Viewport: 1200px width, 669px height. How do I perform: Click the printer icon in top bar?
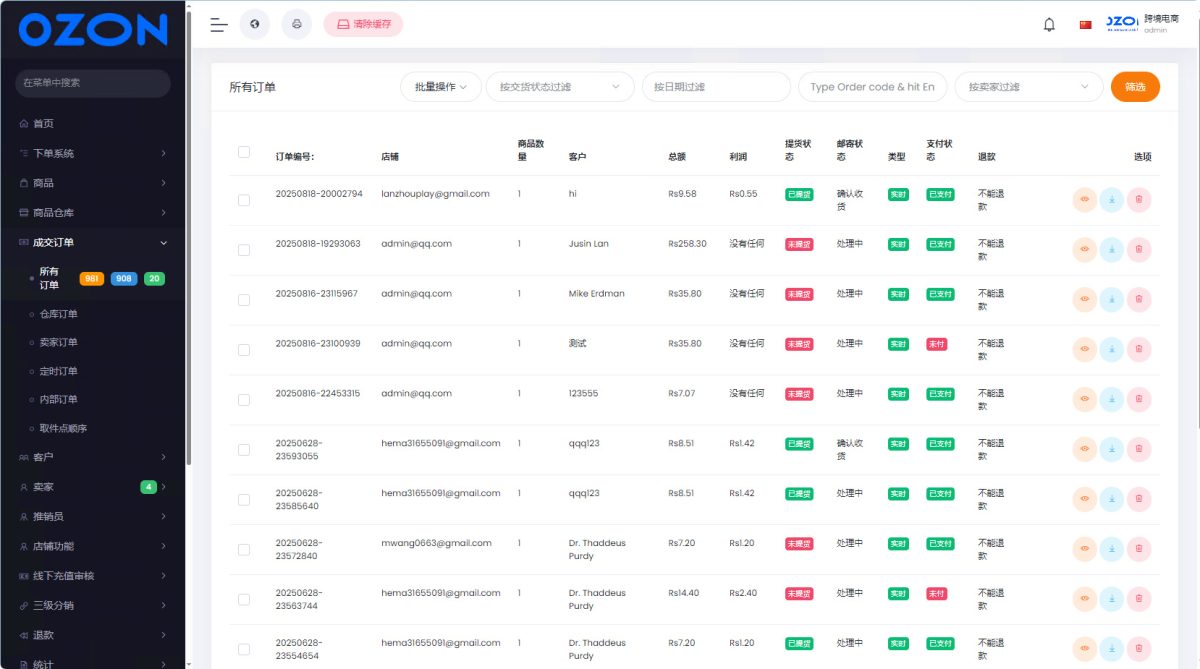(297, 24)
